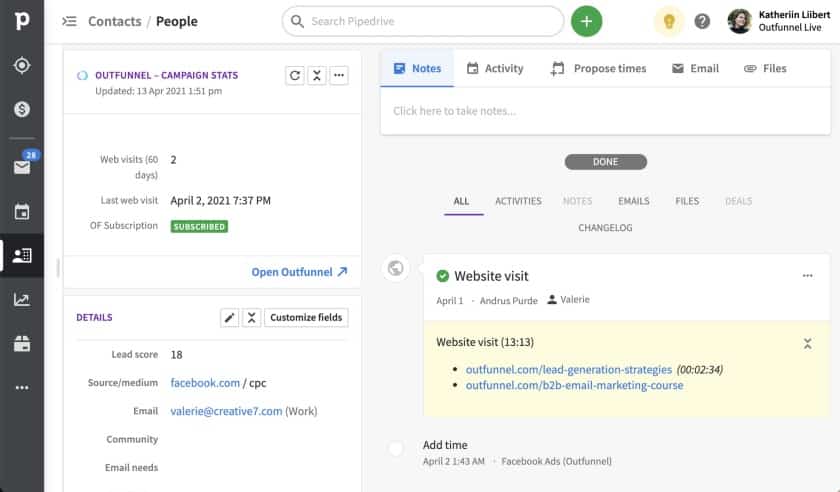The height and width of the screenshot is (492, 840).
Task: Click the Lead score value 18
Action: (176, 355)
